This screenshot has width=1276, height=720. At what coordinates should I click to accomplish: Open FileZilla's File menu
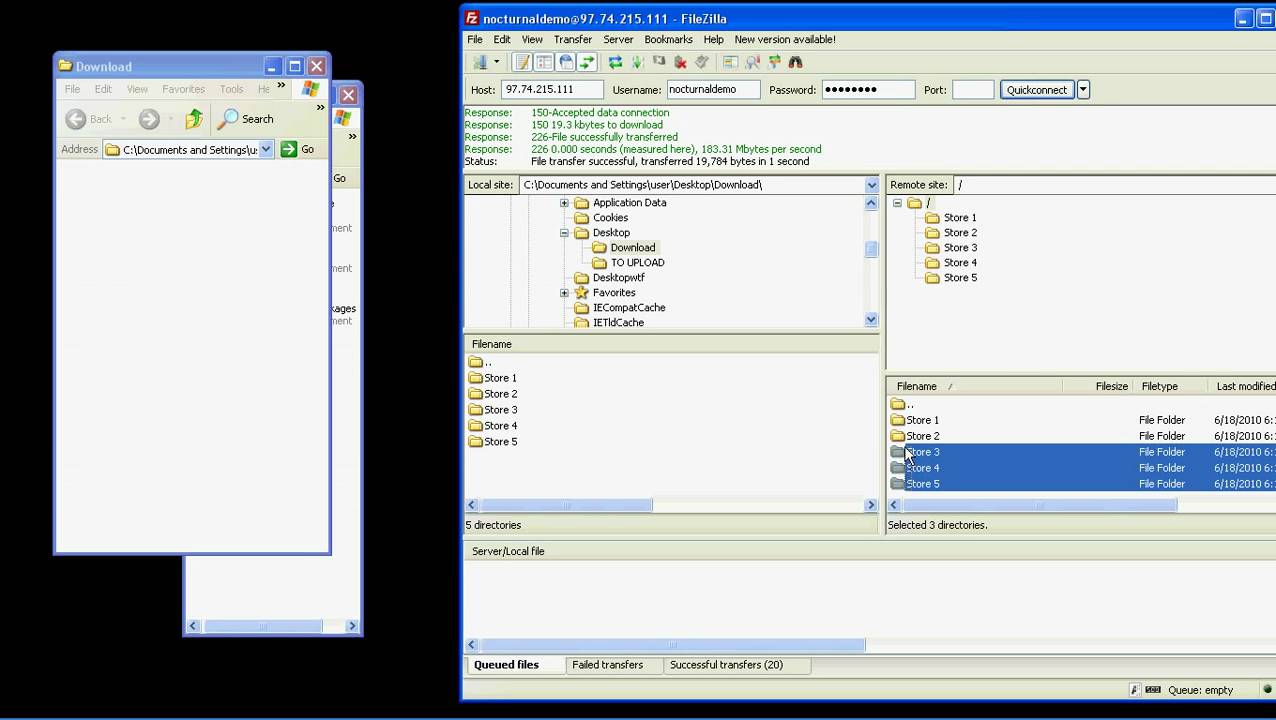point(475,39)
